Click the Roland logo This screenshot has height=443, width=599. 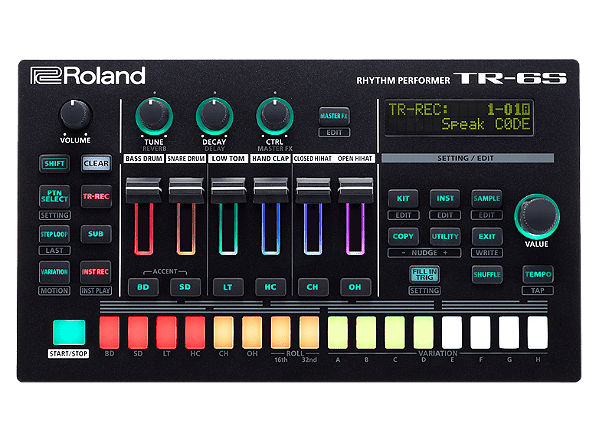pos(88,76)
